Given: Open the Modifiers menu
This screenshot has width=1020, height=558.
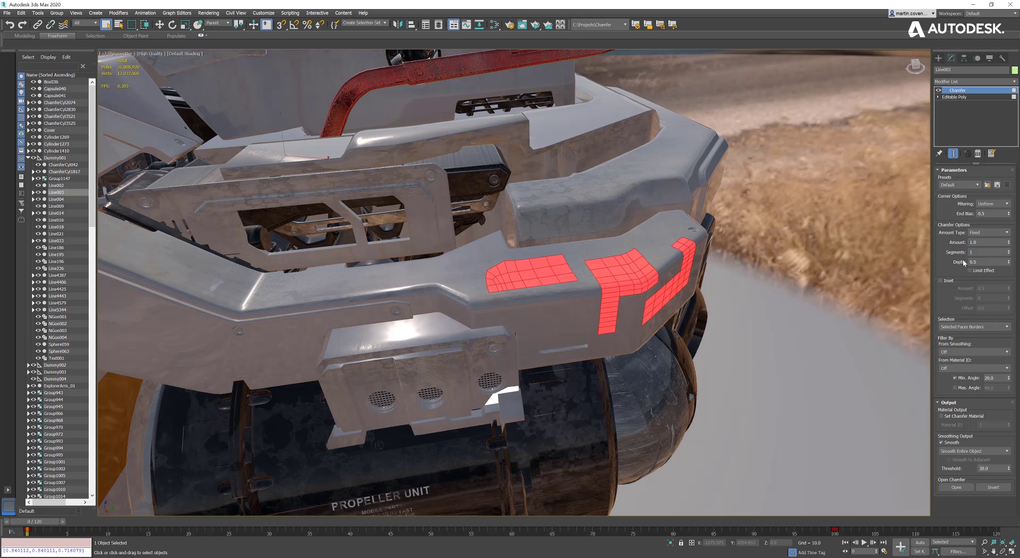Looking at the screenshot, I should pyautogui.click(x=118, y=13).
